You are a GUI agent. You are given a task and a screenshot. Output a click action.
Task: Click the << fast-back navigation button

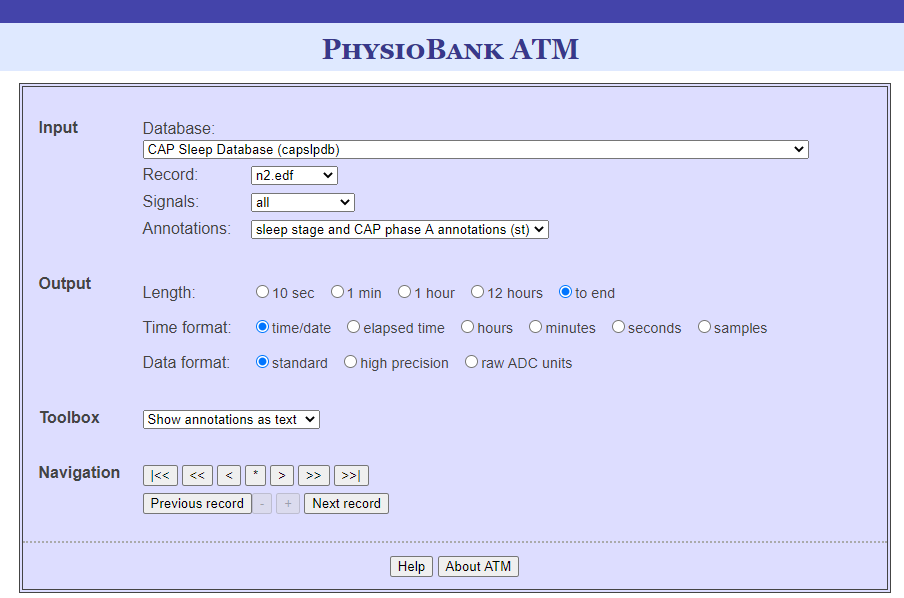pyautogui.click(x=197, y=476)
